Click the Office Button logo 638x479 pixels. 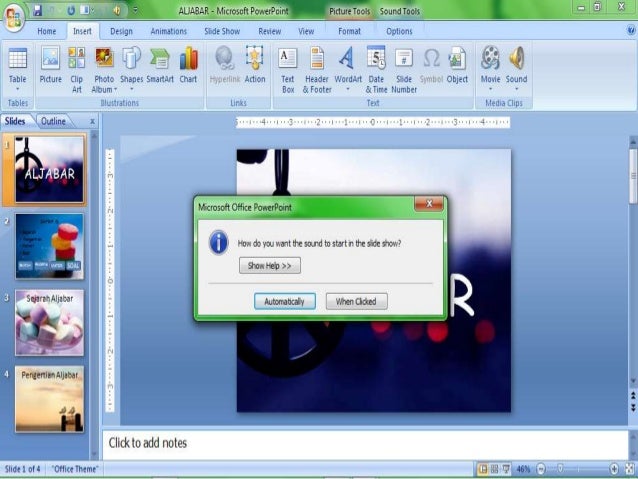[14, 17]
